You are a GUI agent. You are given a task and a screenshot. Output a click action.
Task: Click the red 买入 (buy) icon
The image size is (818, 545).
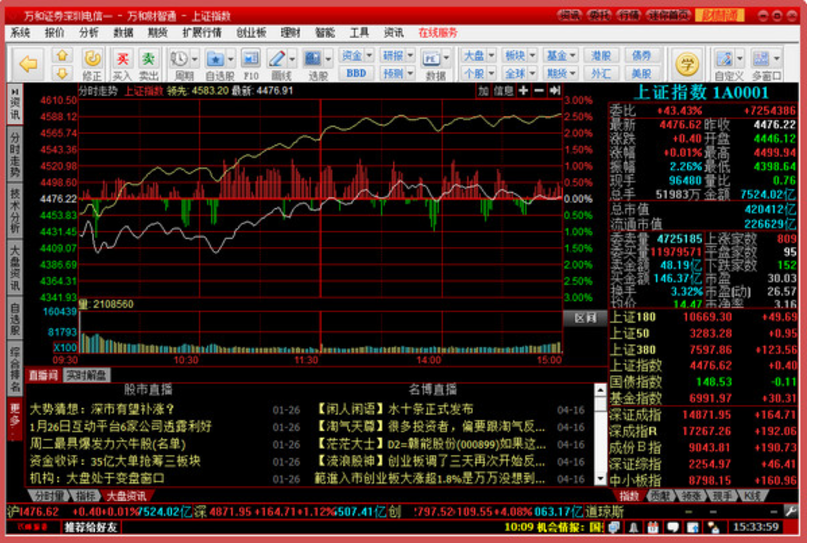(122, 59)
